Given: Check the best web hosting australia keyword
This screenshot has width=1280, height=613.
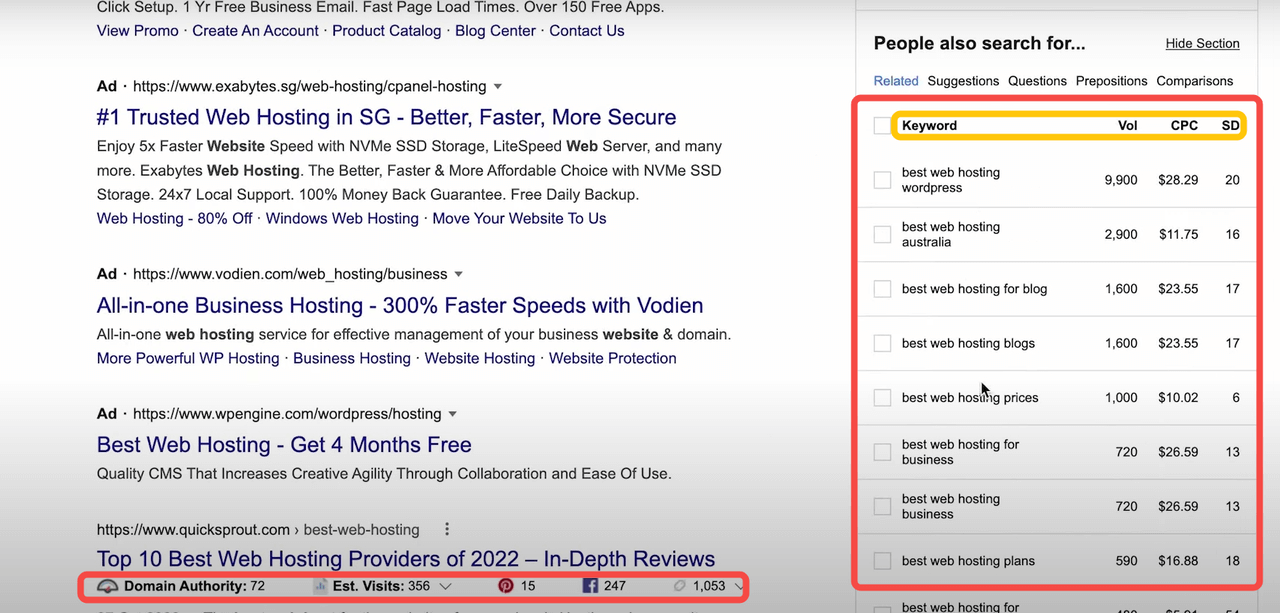Looking at the screenshot, I should pyautogui.click(x=882, y=234).
